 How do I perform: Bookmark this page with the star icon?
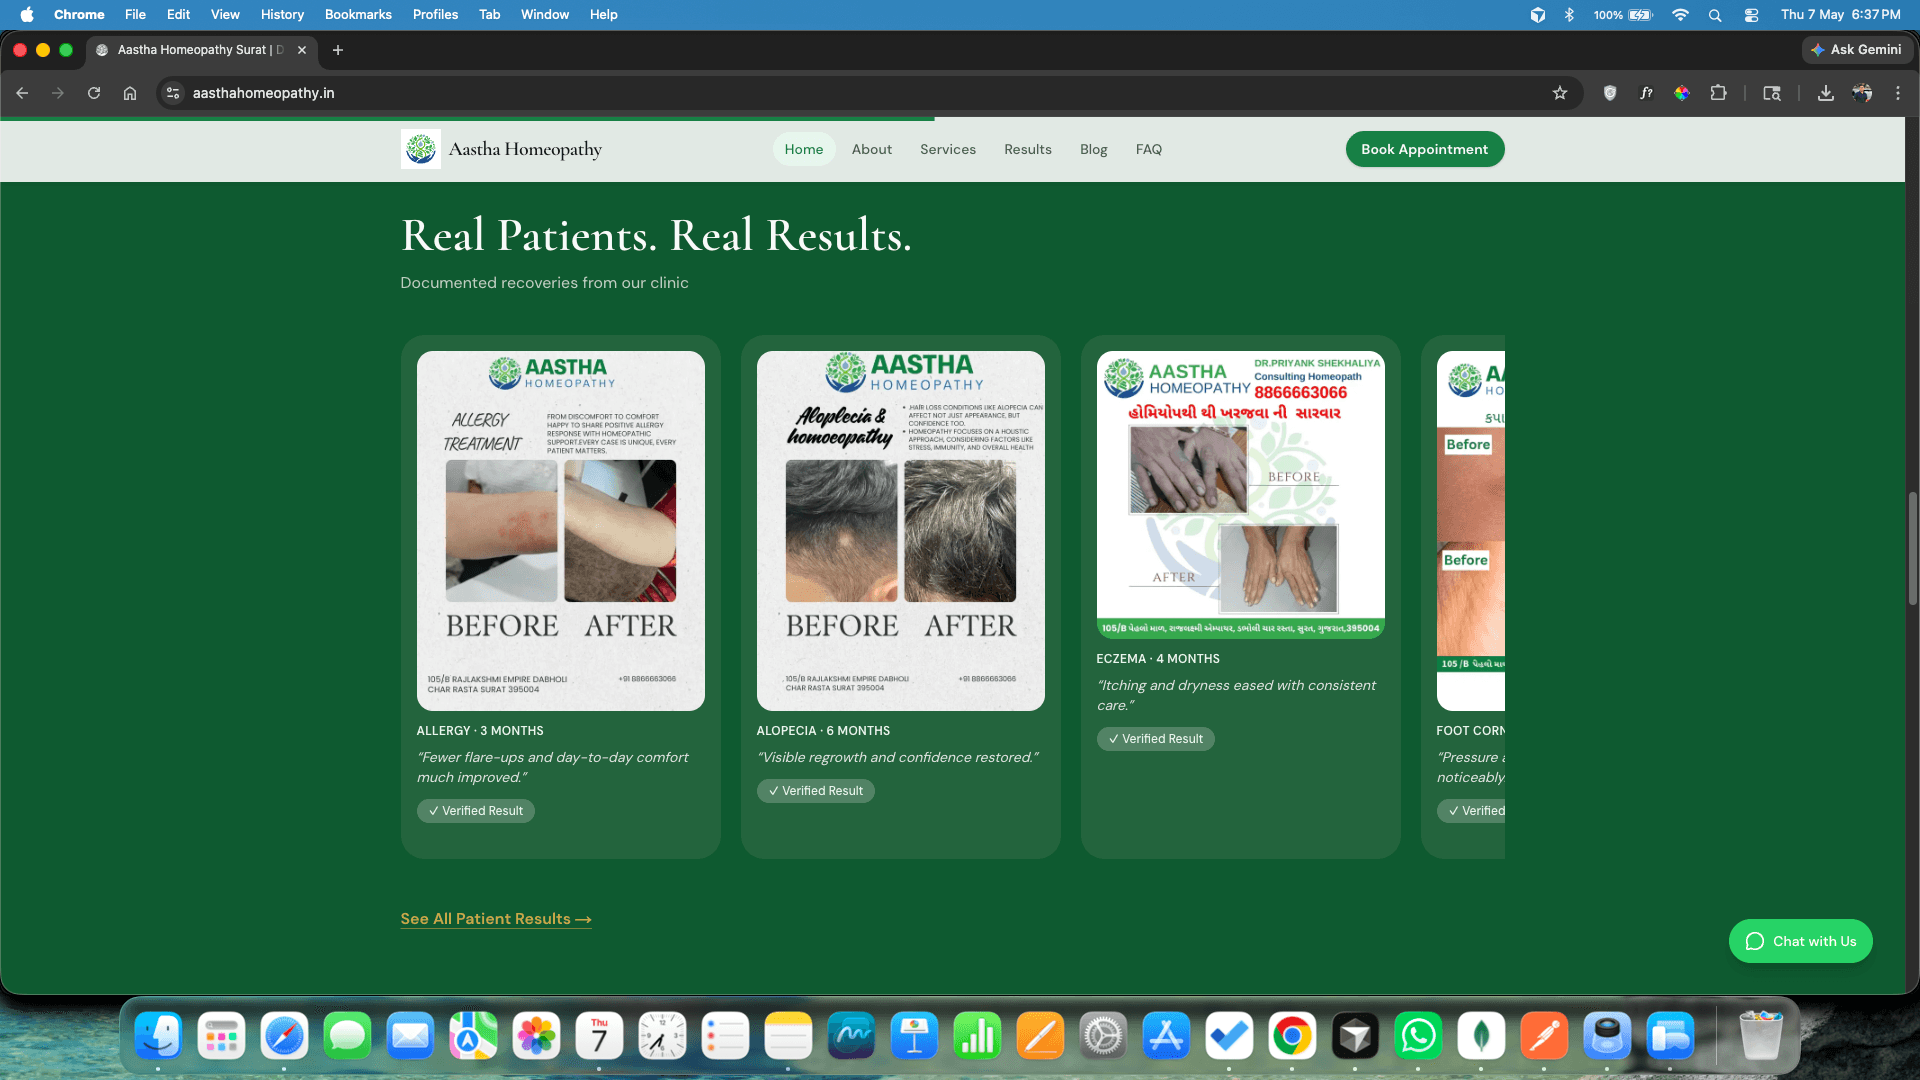pyautogui.click(x=1560, y=93)
